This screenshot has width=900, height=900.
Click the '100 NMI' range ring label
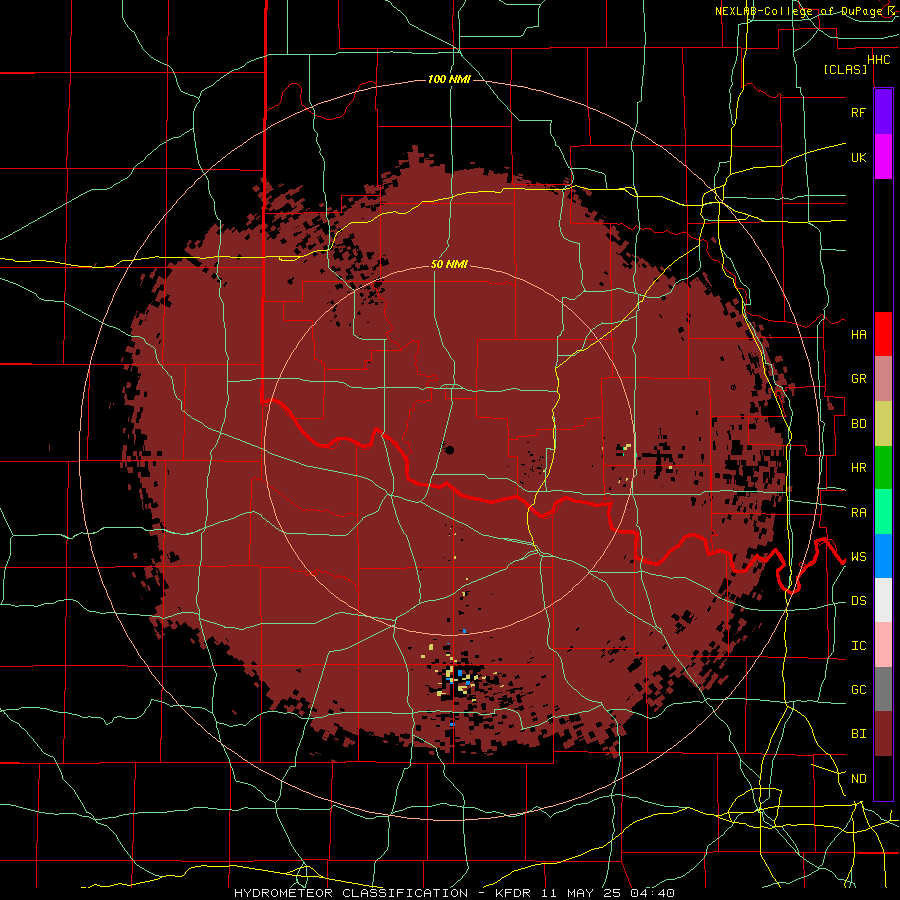pyautogui.click(x=449, y=79)
